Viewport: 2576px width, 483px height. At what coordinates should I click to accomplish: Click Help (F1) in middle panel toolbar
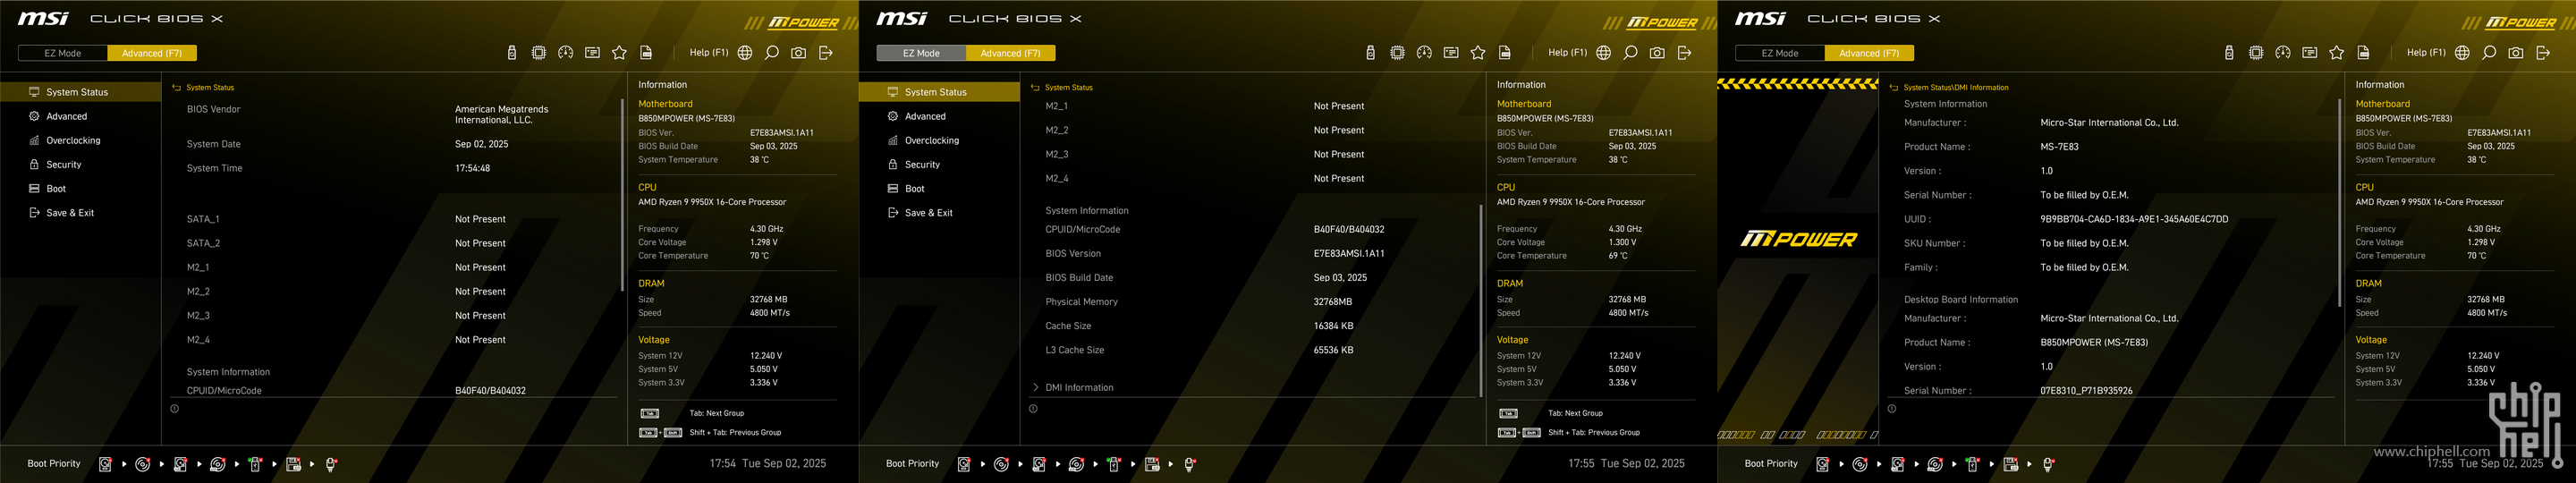pos(1567,53)
